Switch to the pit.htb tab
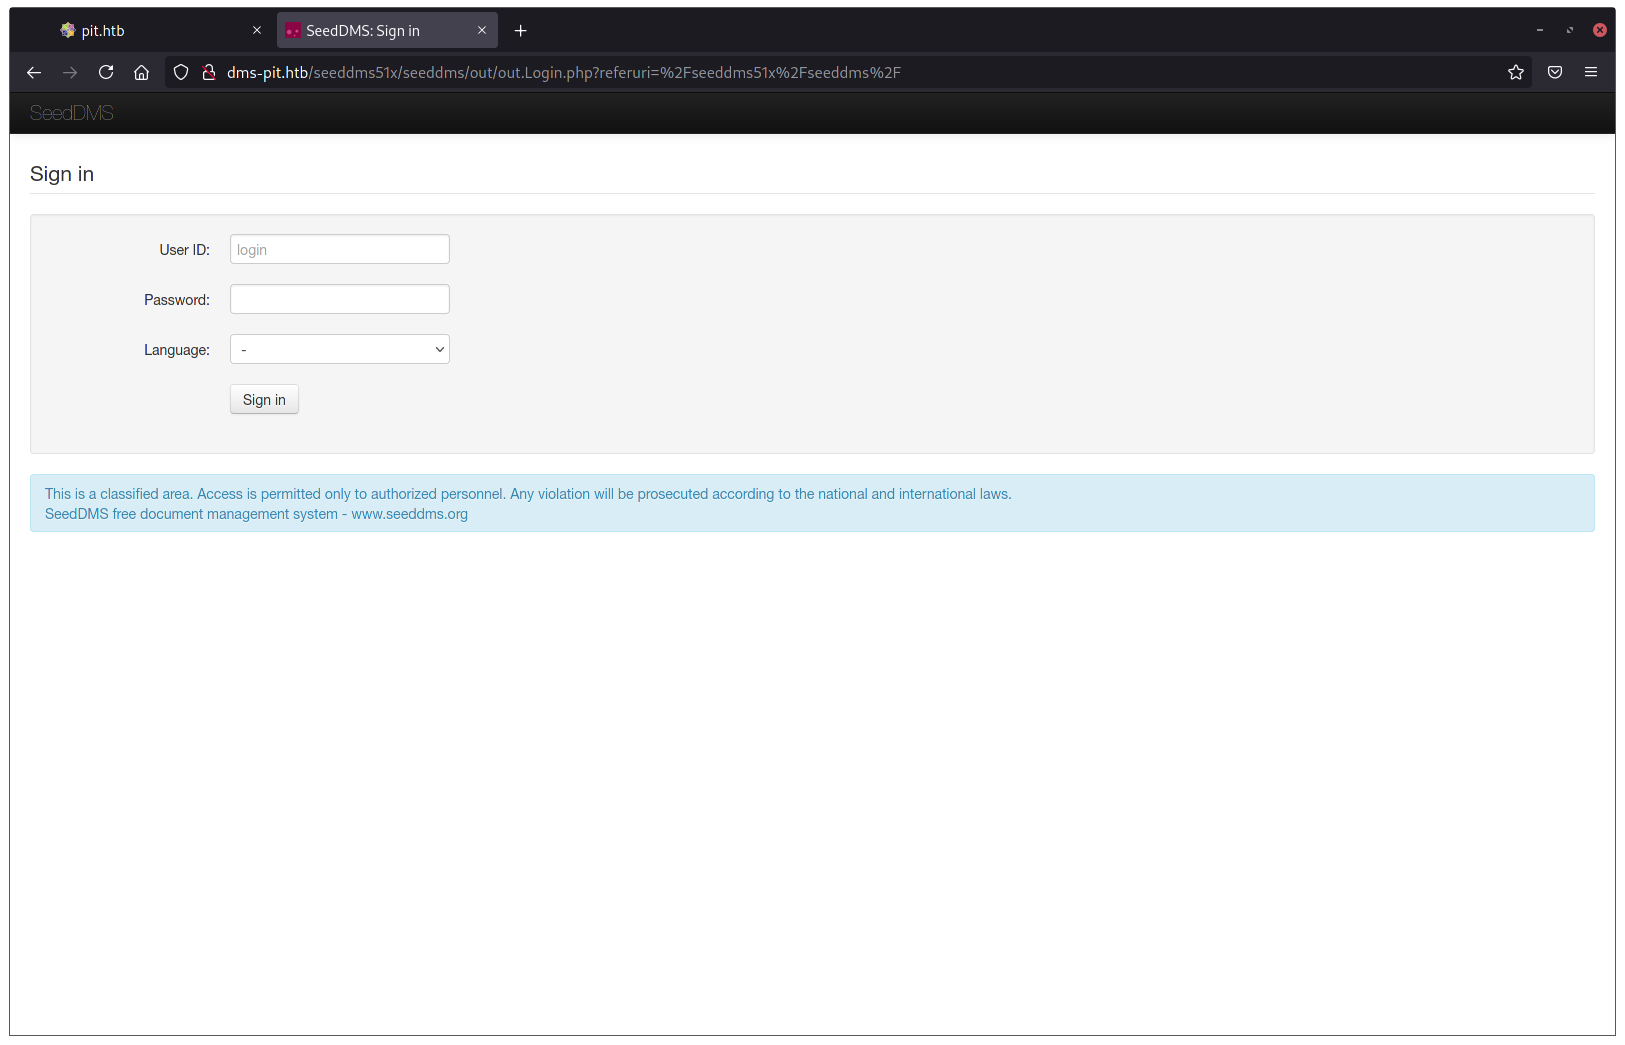This screenshot has width=1625, height=1045. tap(150, 30)
